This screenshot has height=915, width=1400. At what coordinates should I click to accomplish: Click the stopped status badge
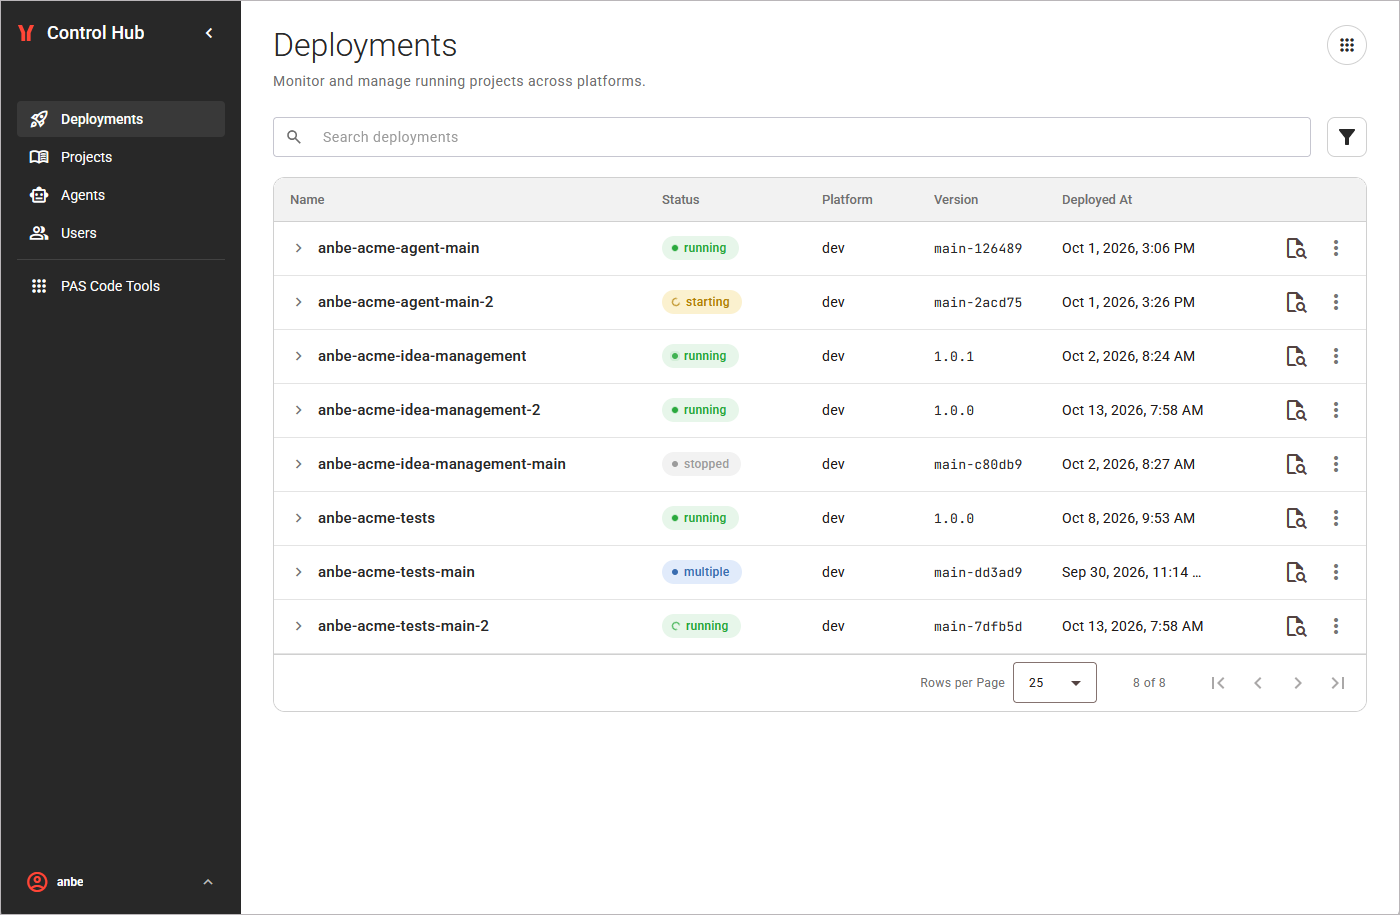click(701, 464)
